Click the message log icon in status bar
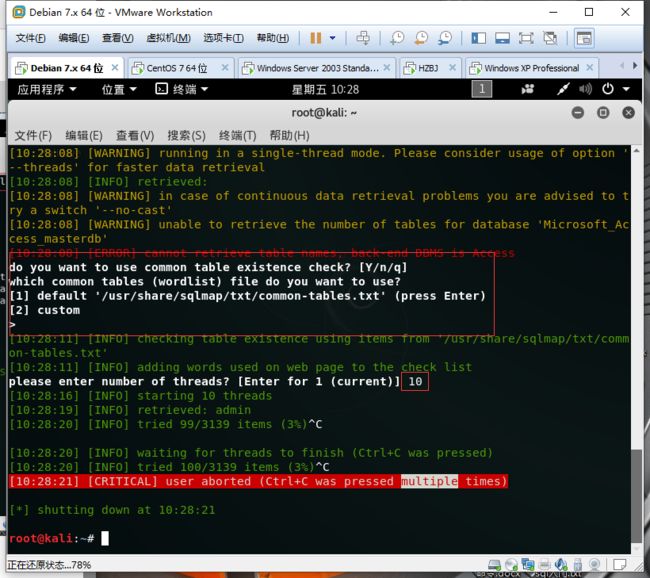This screenshot has width=650, height=578. (x=619, y=565)
